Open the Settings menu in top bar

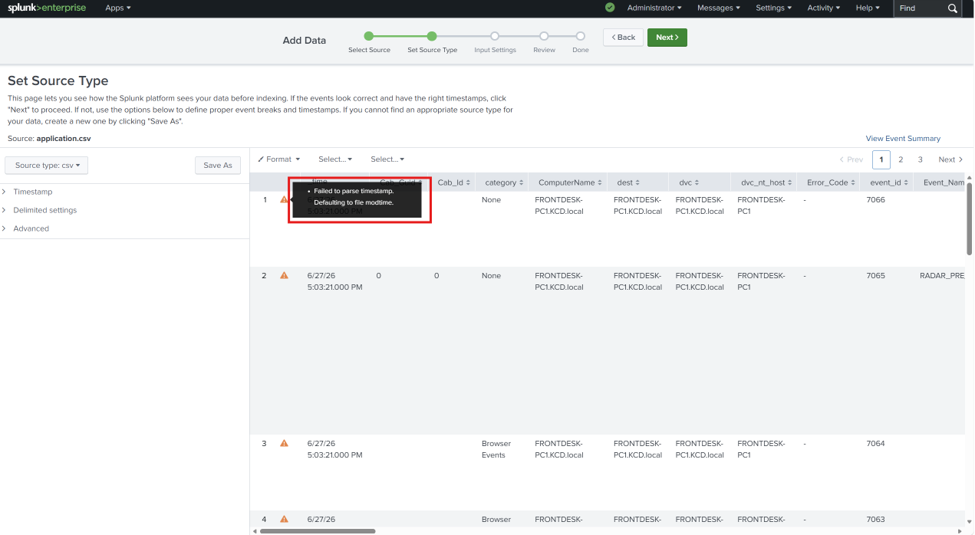[773, 8]
